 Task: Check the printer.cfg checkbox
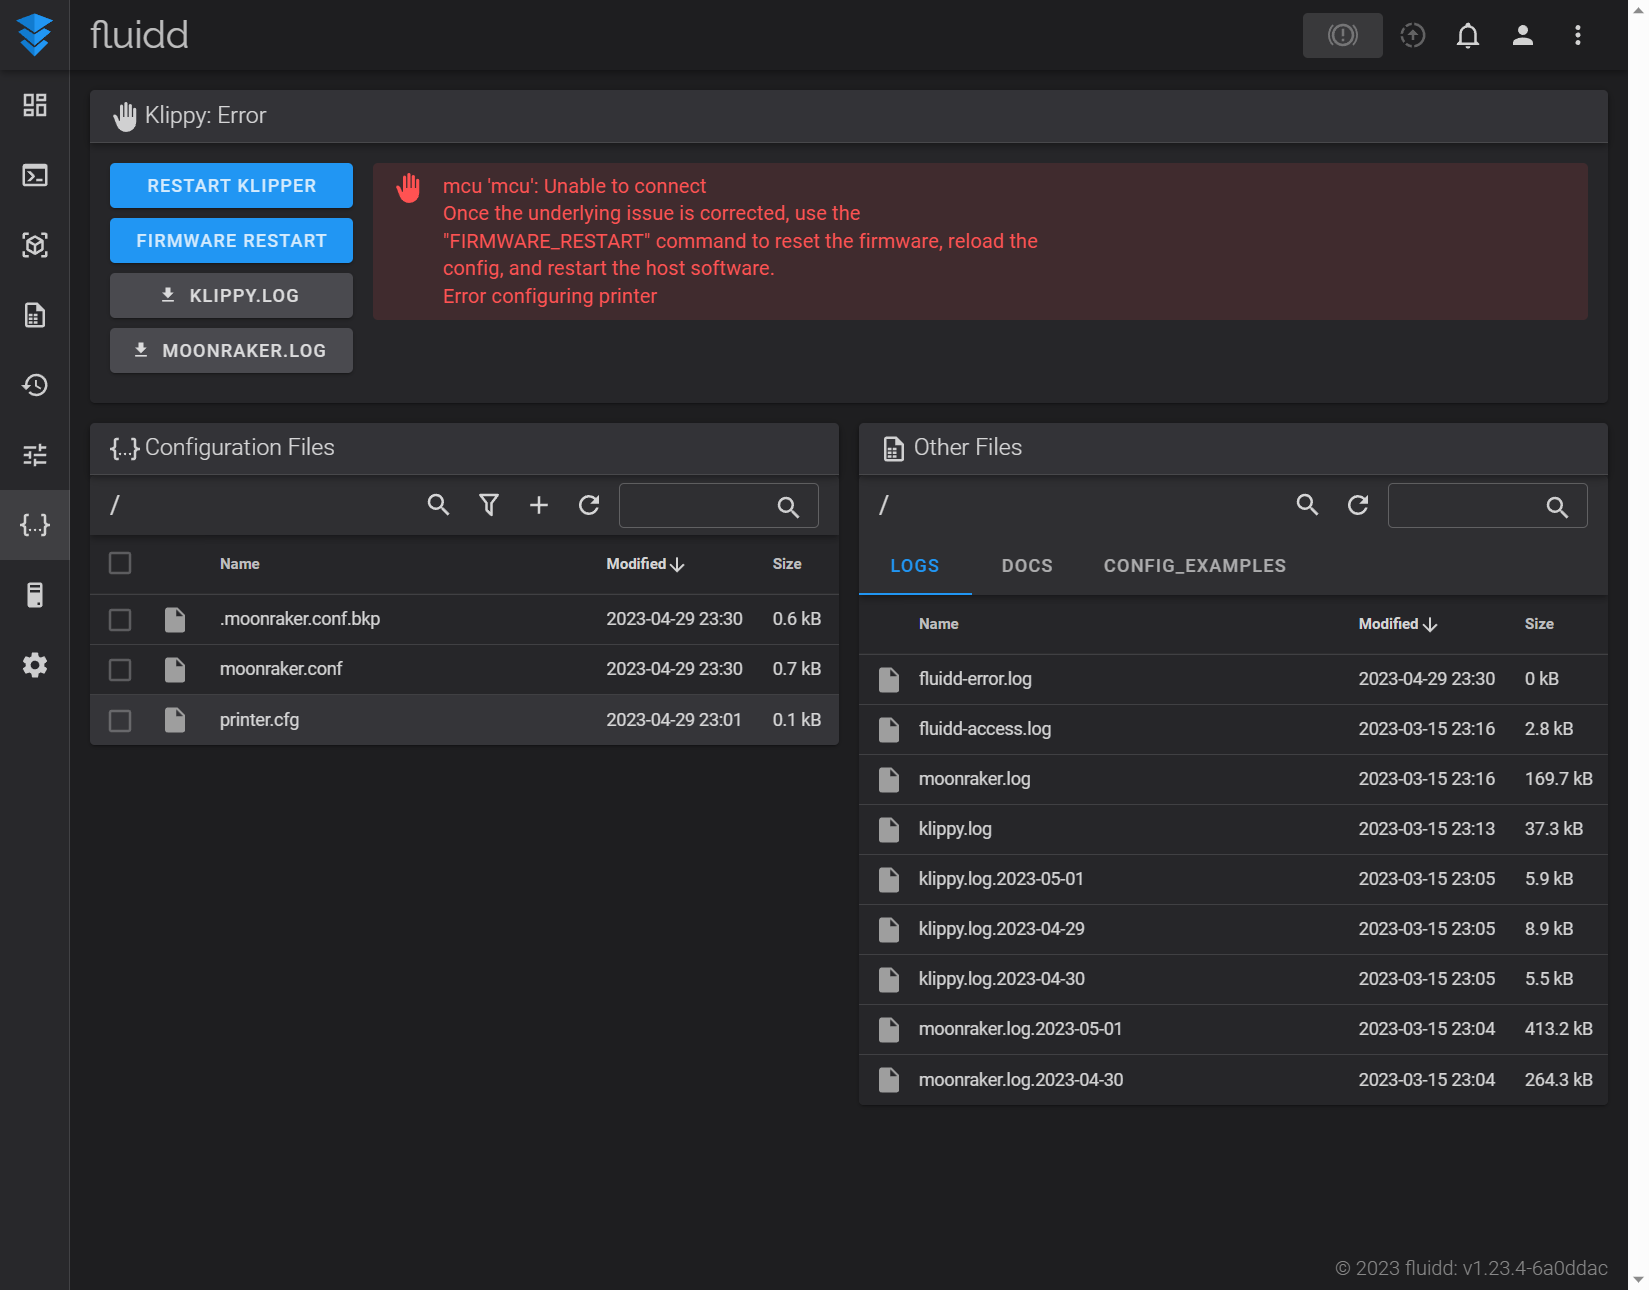[x=120, y=720]
